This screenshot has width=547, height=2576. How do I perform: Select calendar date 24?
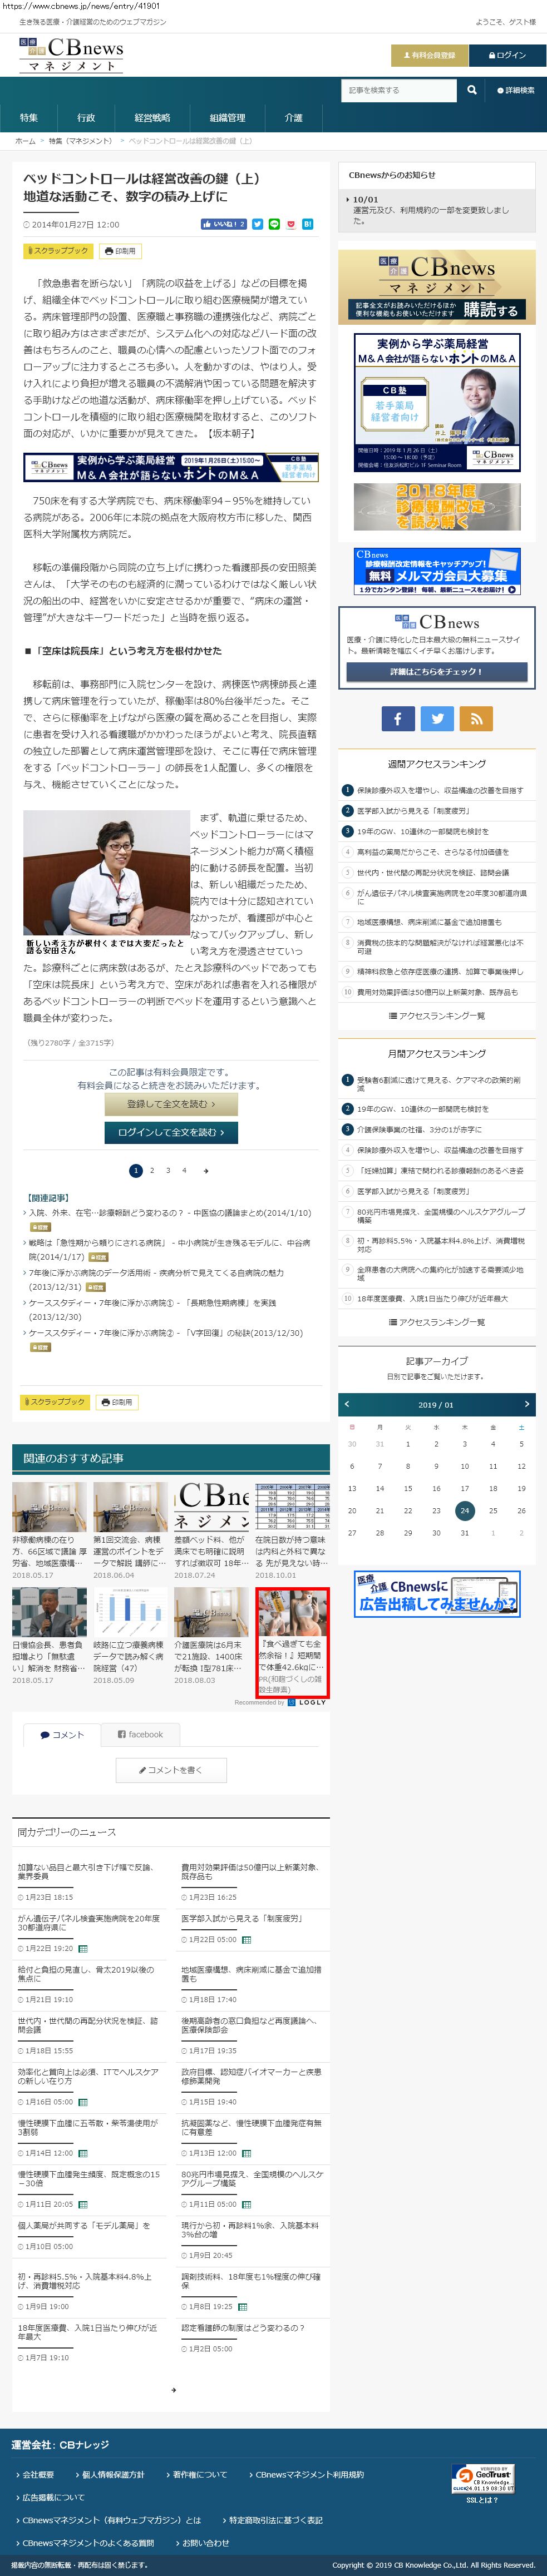464,1511
